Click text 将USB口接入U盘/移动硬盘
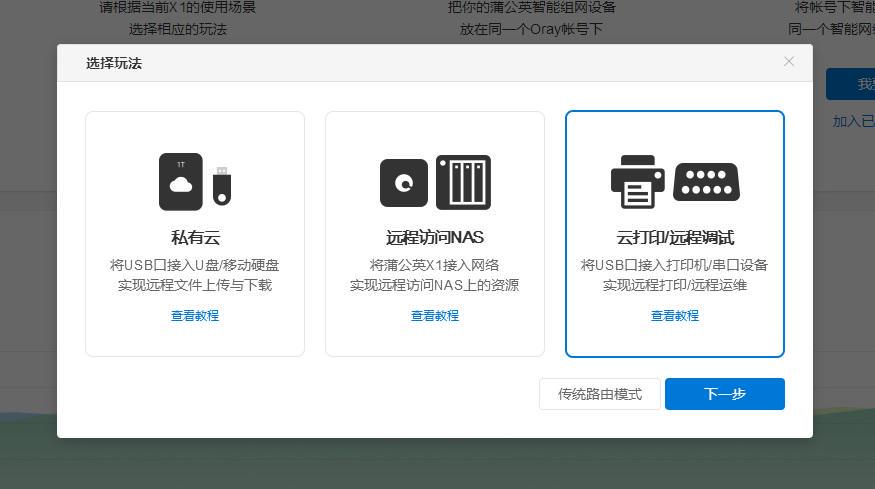This screenshot has width=875, height=489. click(195, 265)
